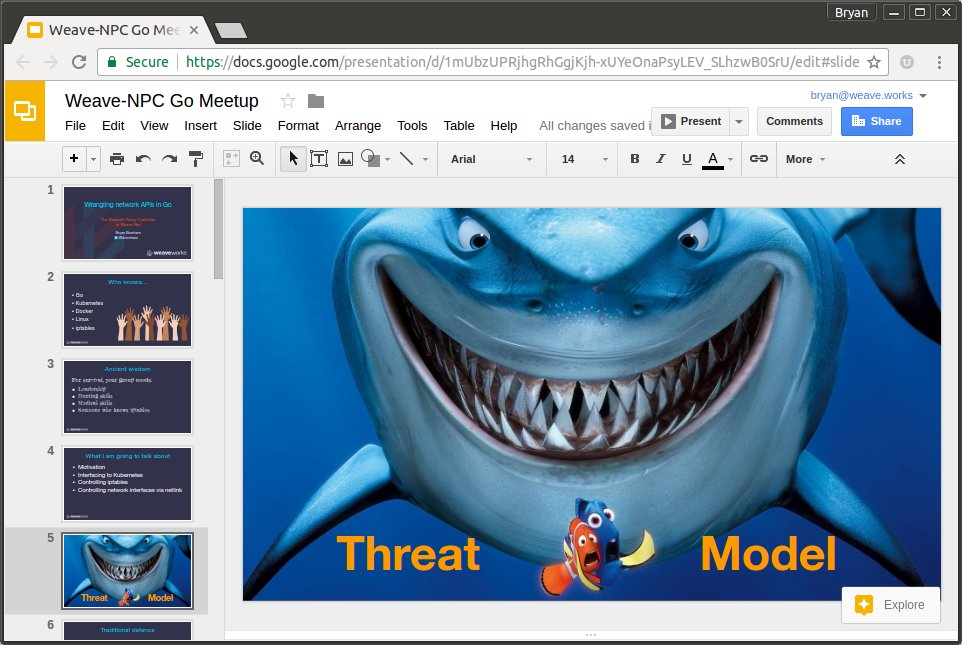The width and height of the screenshot is (962, 645).
Task: Open the Format menu
Action: tap(298, 126)
